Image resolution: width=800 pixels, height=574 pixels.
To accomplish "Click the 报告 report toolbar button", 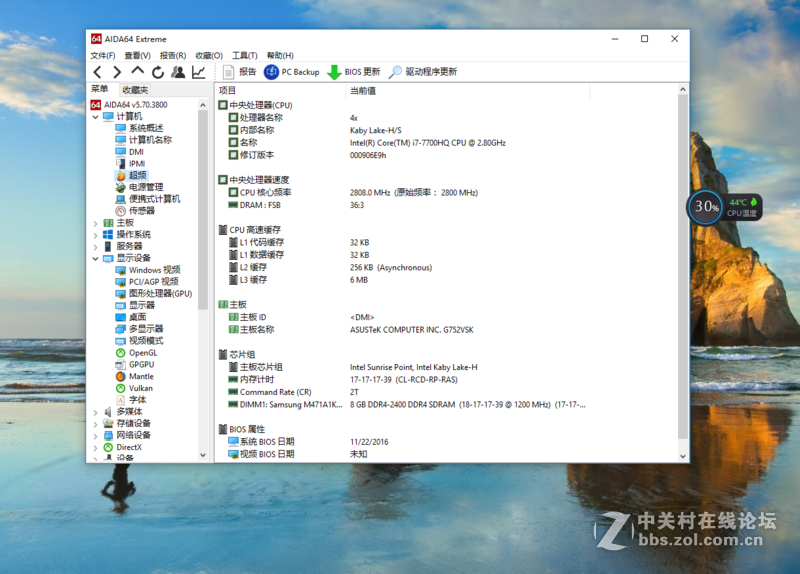I will [x=239, y=72].
